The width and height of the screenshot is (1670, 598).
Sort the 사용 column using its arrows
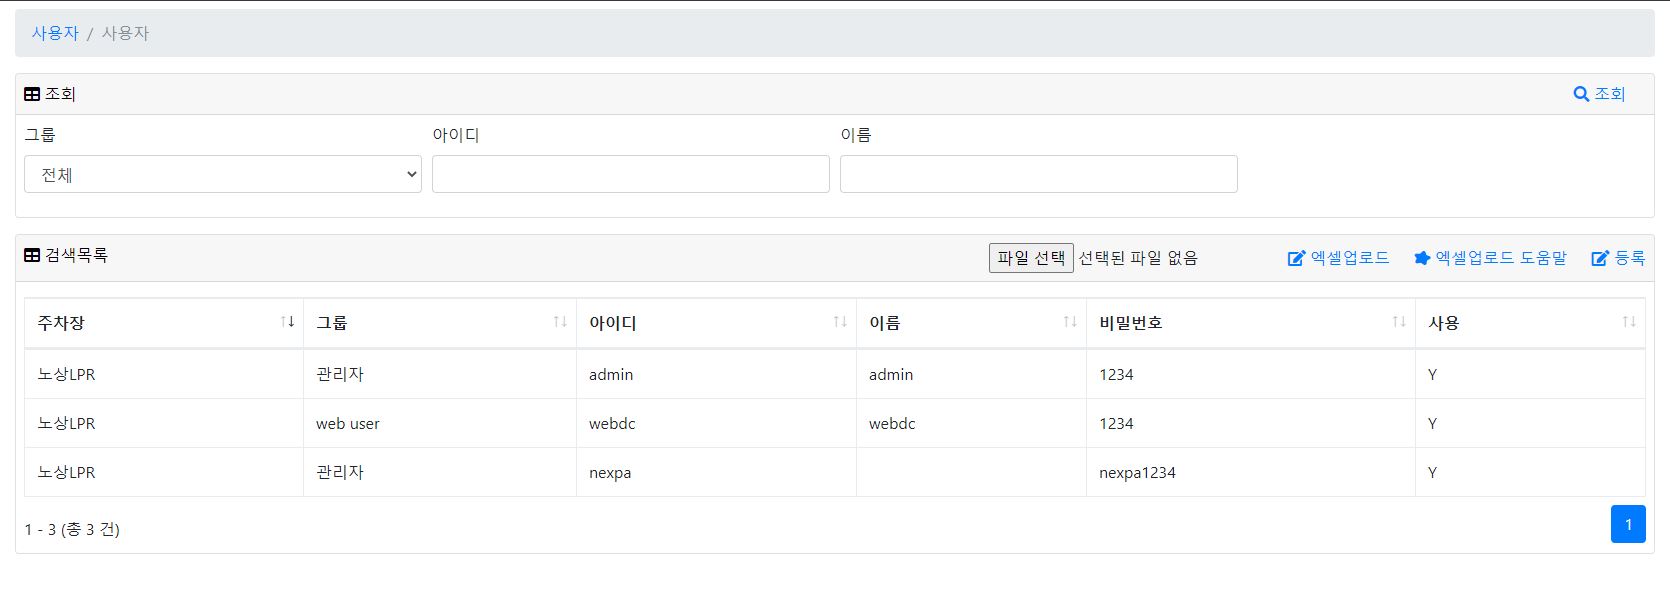(x=1629, y=322)
